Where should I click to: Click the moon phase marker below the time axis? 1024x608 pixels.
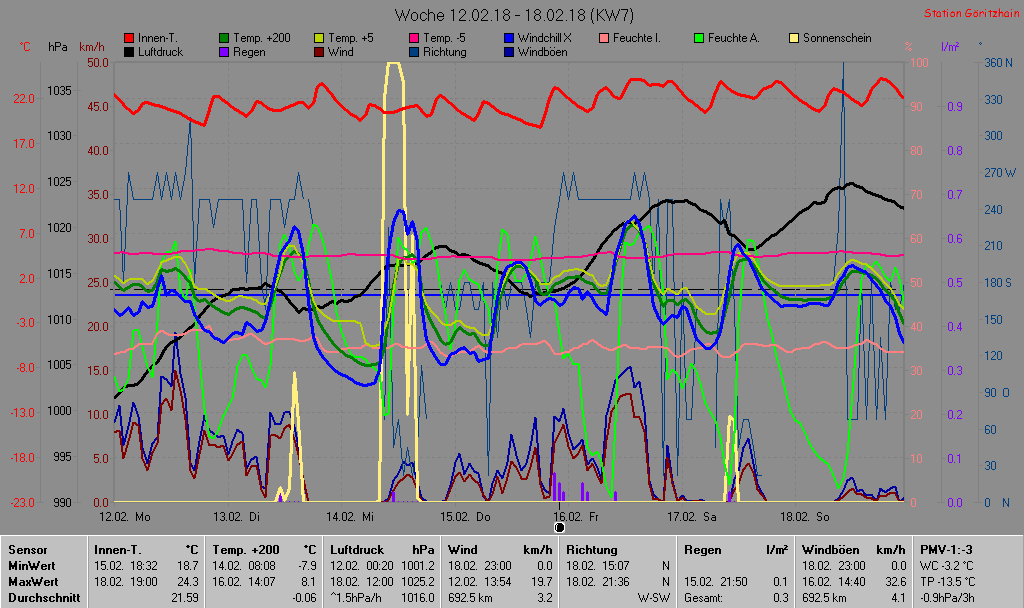click(x=560, y=527)
